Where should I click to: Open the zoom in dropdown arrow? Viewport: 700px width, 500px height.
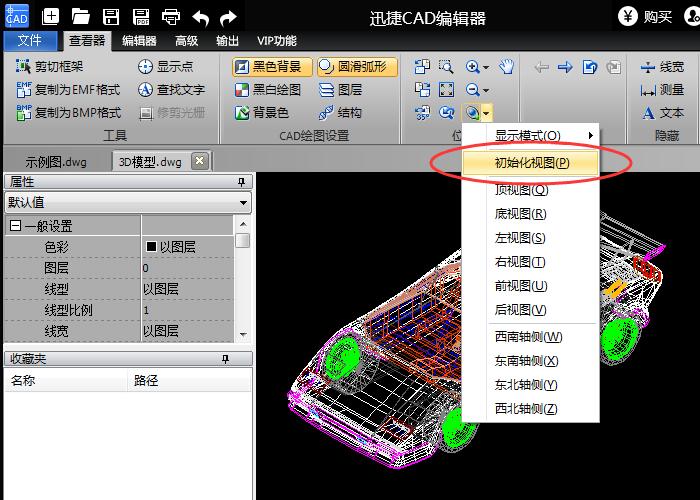coord(486,67)
